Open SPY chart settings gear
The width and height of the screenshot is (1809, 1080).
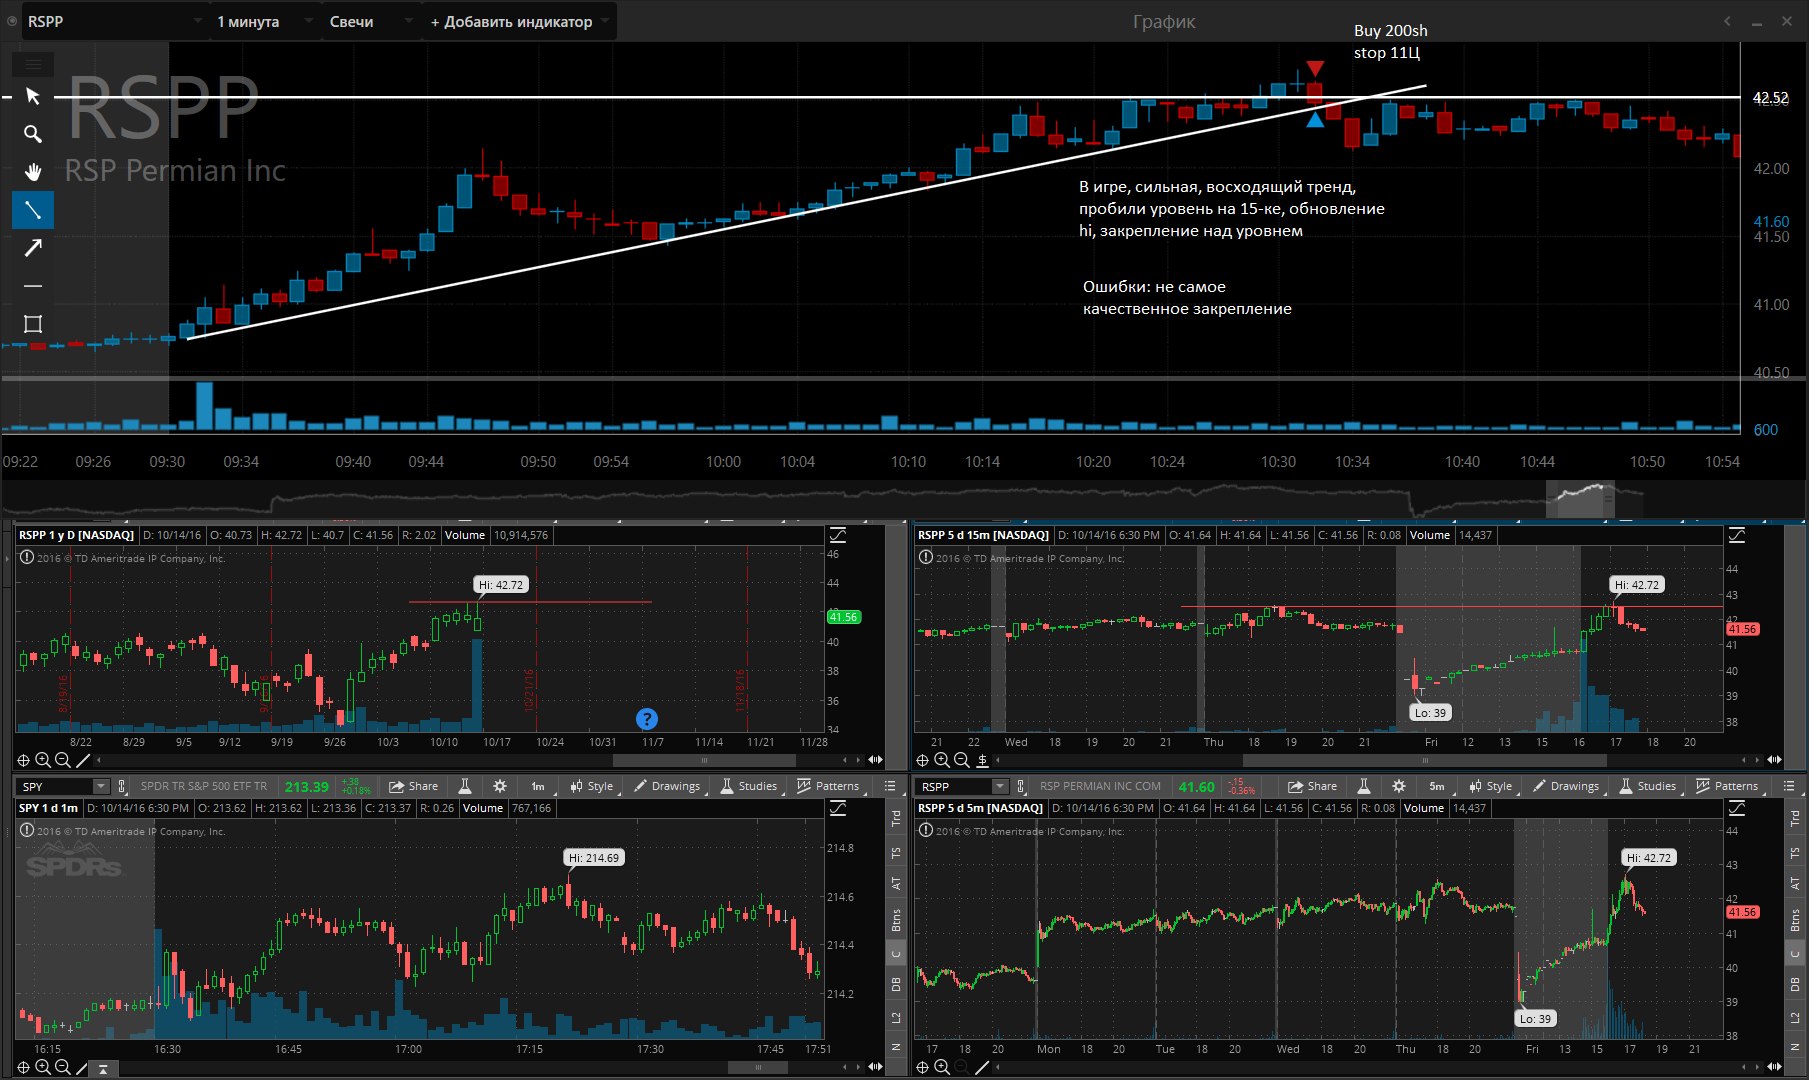coord(500,786)
